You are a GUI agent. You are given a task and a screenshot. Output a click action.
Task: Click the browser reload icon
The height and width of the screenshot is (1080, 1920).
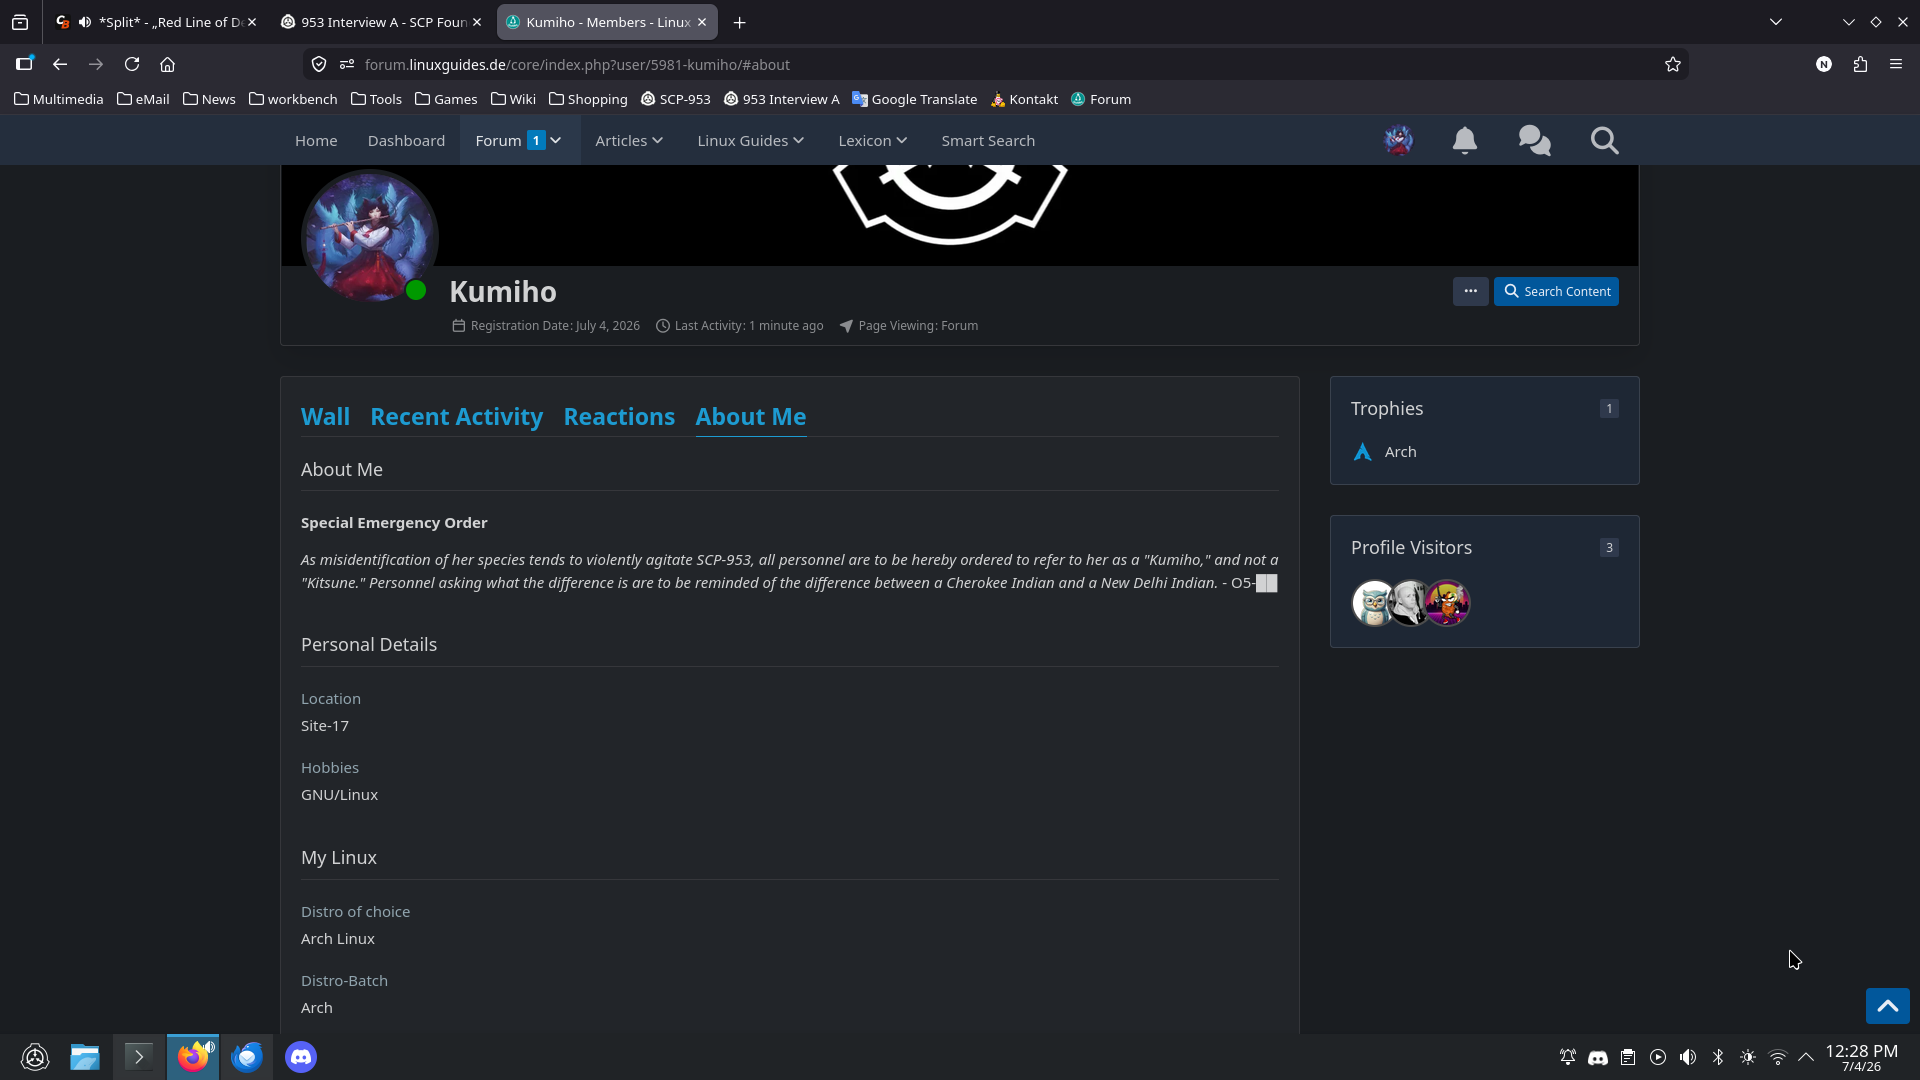(132, 64)
